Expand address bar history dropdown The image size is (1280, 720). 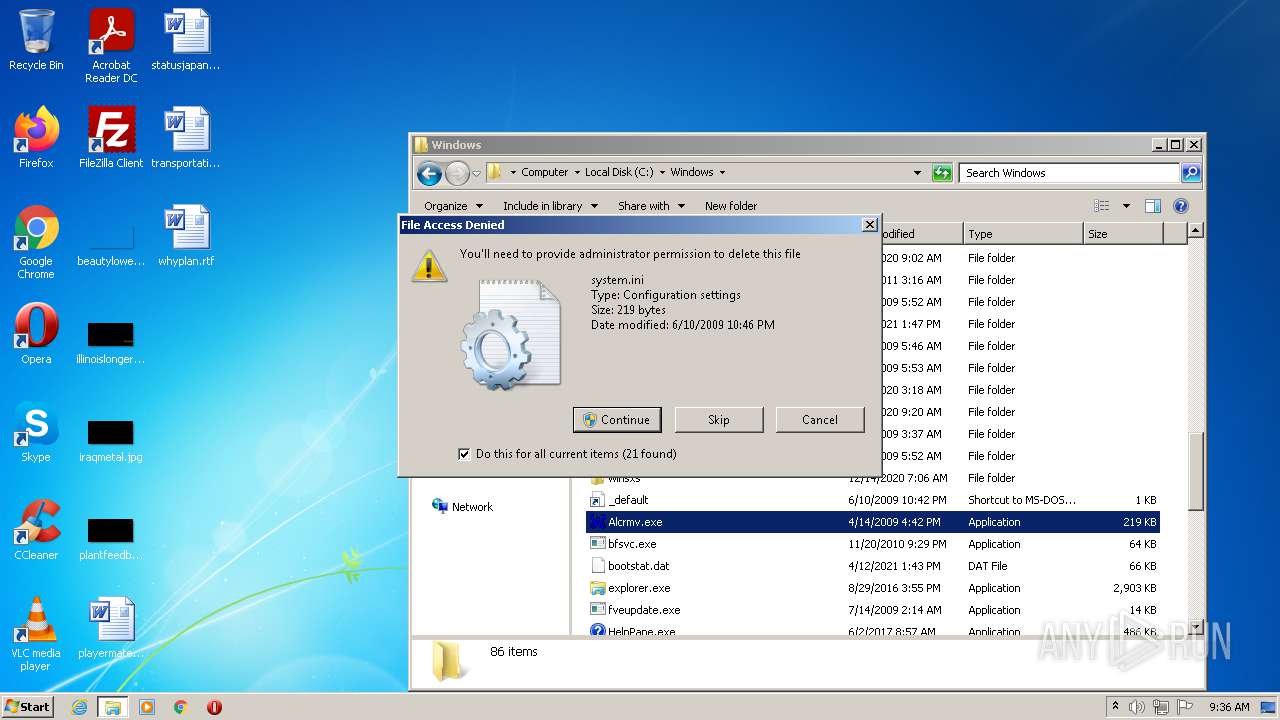(x=917, y=173)
